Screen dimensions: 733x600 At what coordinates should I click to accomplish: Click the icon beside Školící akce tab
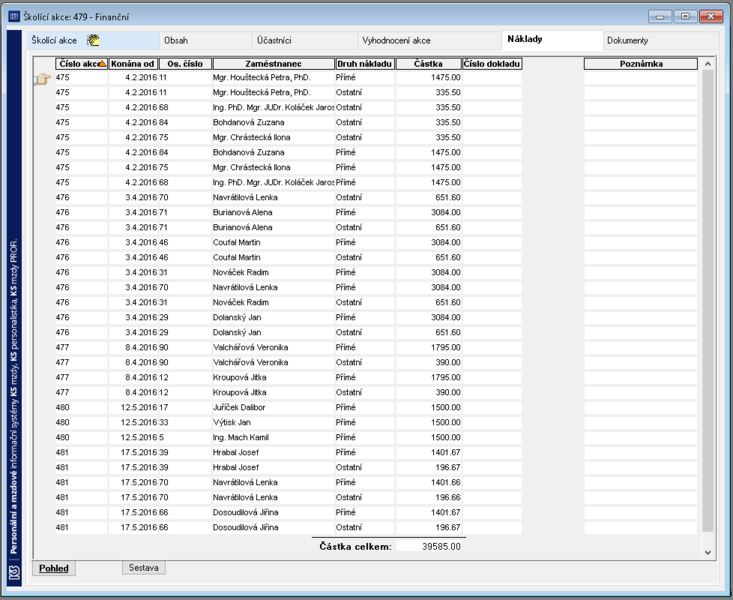tap(93, 40)
